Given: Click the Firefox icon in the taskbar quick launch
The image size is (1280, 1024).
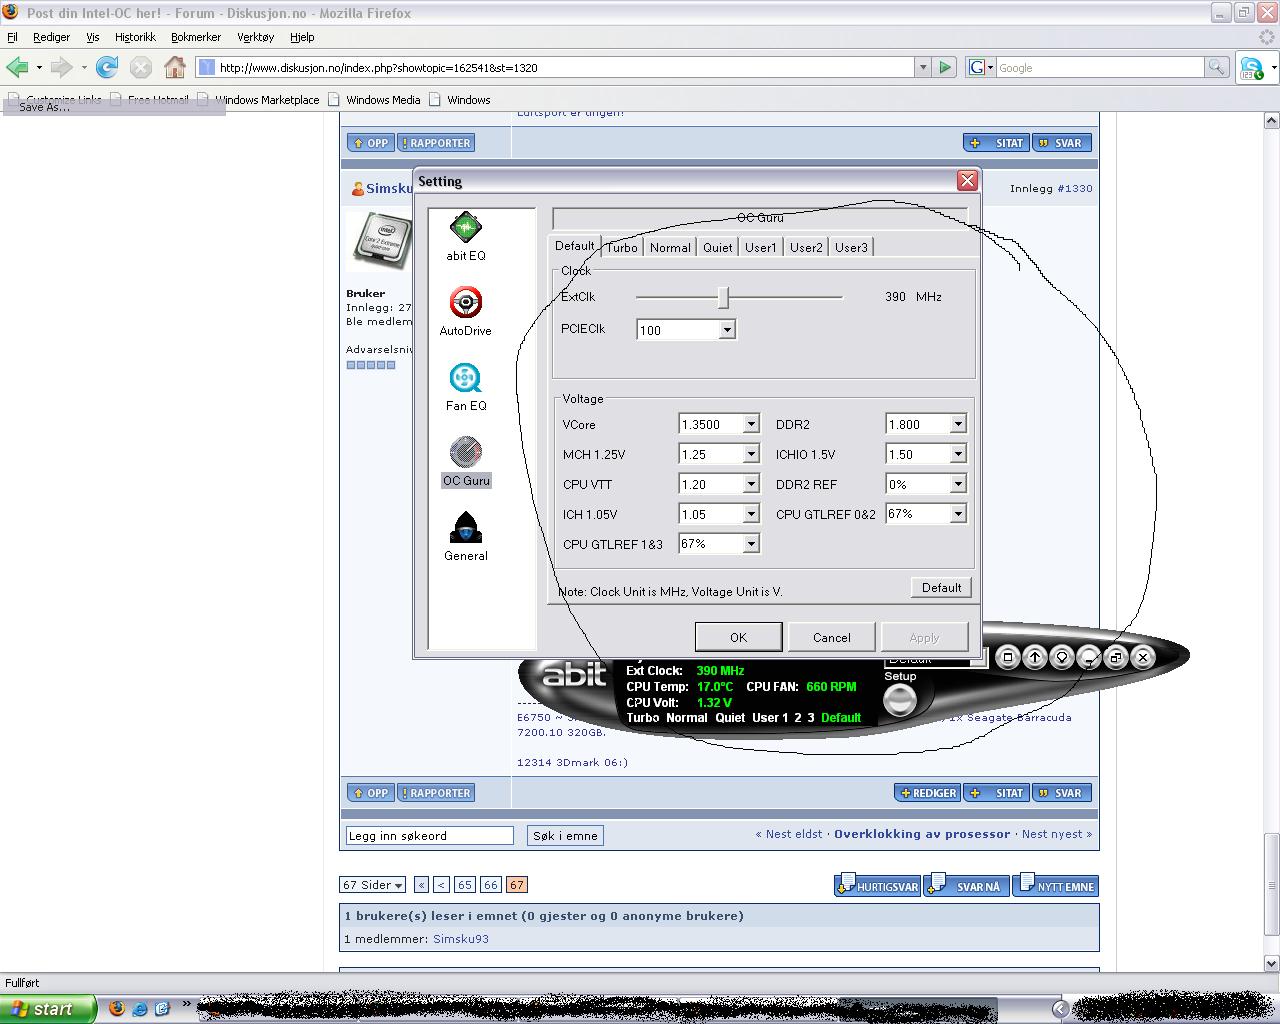Looking at the screenshot, I should point(117,1008).
